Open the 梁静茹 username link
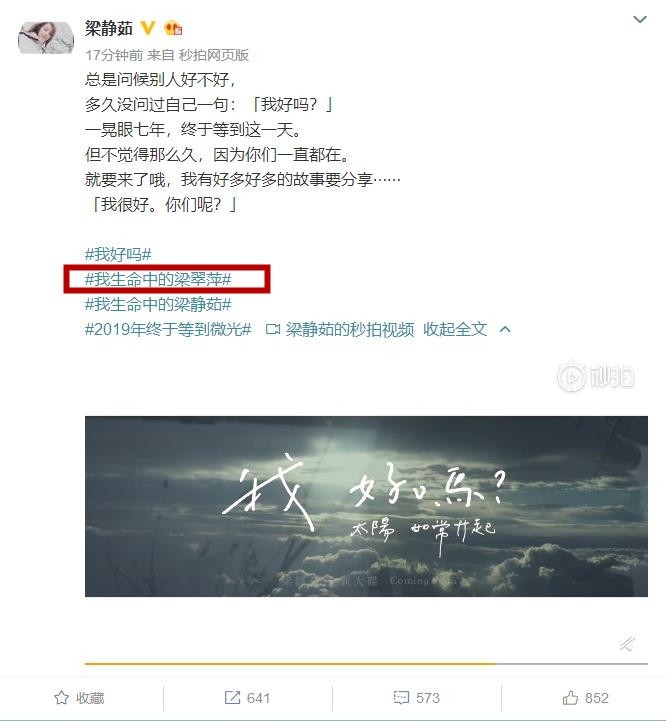The height and width of the screenshot is (721, 666). [109, 29]
